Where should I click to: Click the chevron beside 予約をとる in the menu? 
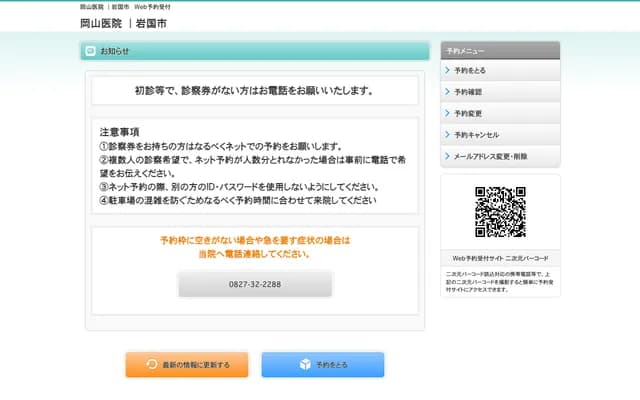[x=447, y=70]
